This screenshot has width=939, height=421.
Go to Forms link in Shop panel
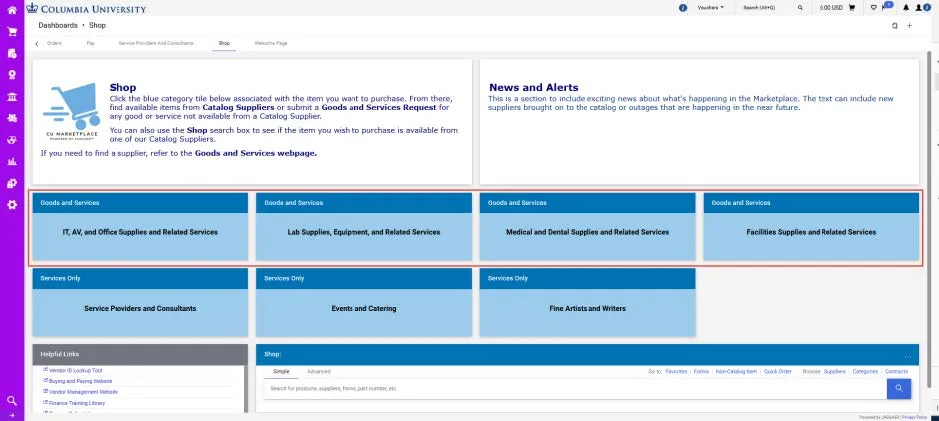[x=701, y=371]
